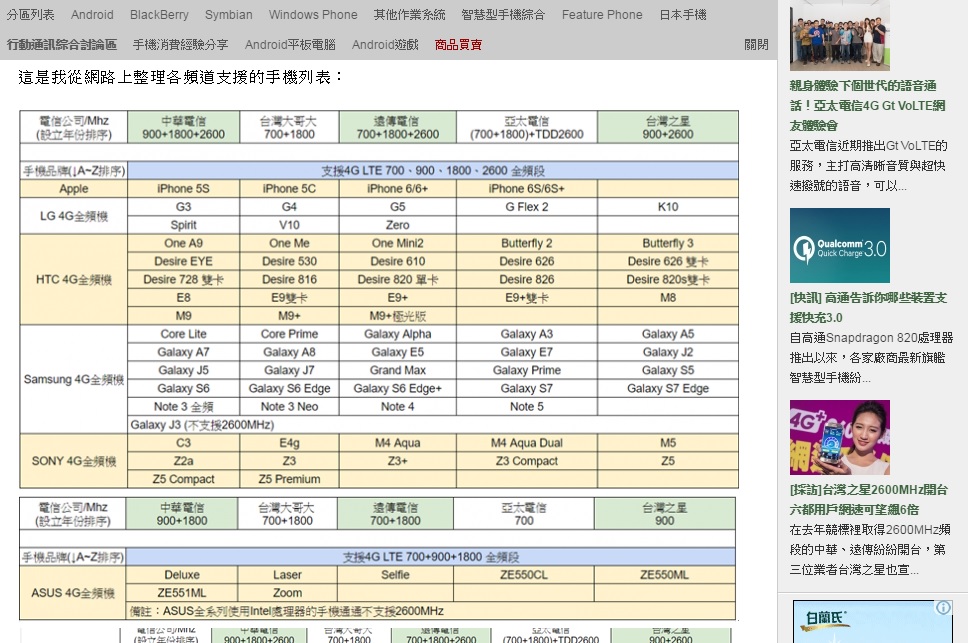Click the ZE550CL cell
Screen dimensions: 969x643
[x=524, y=574]
